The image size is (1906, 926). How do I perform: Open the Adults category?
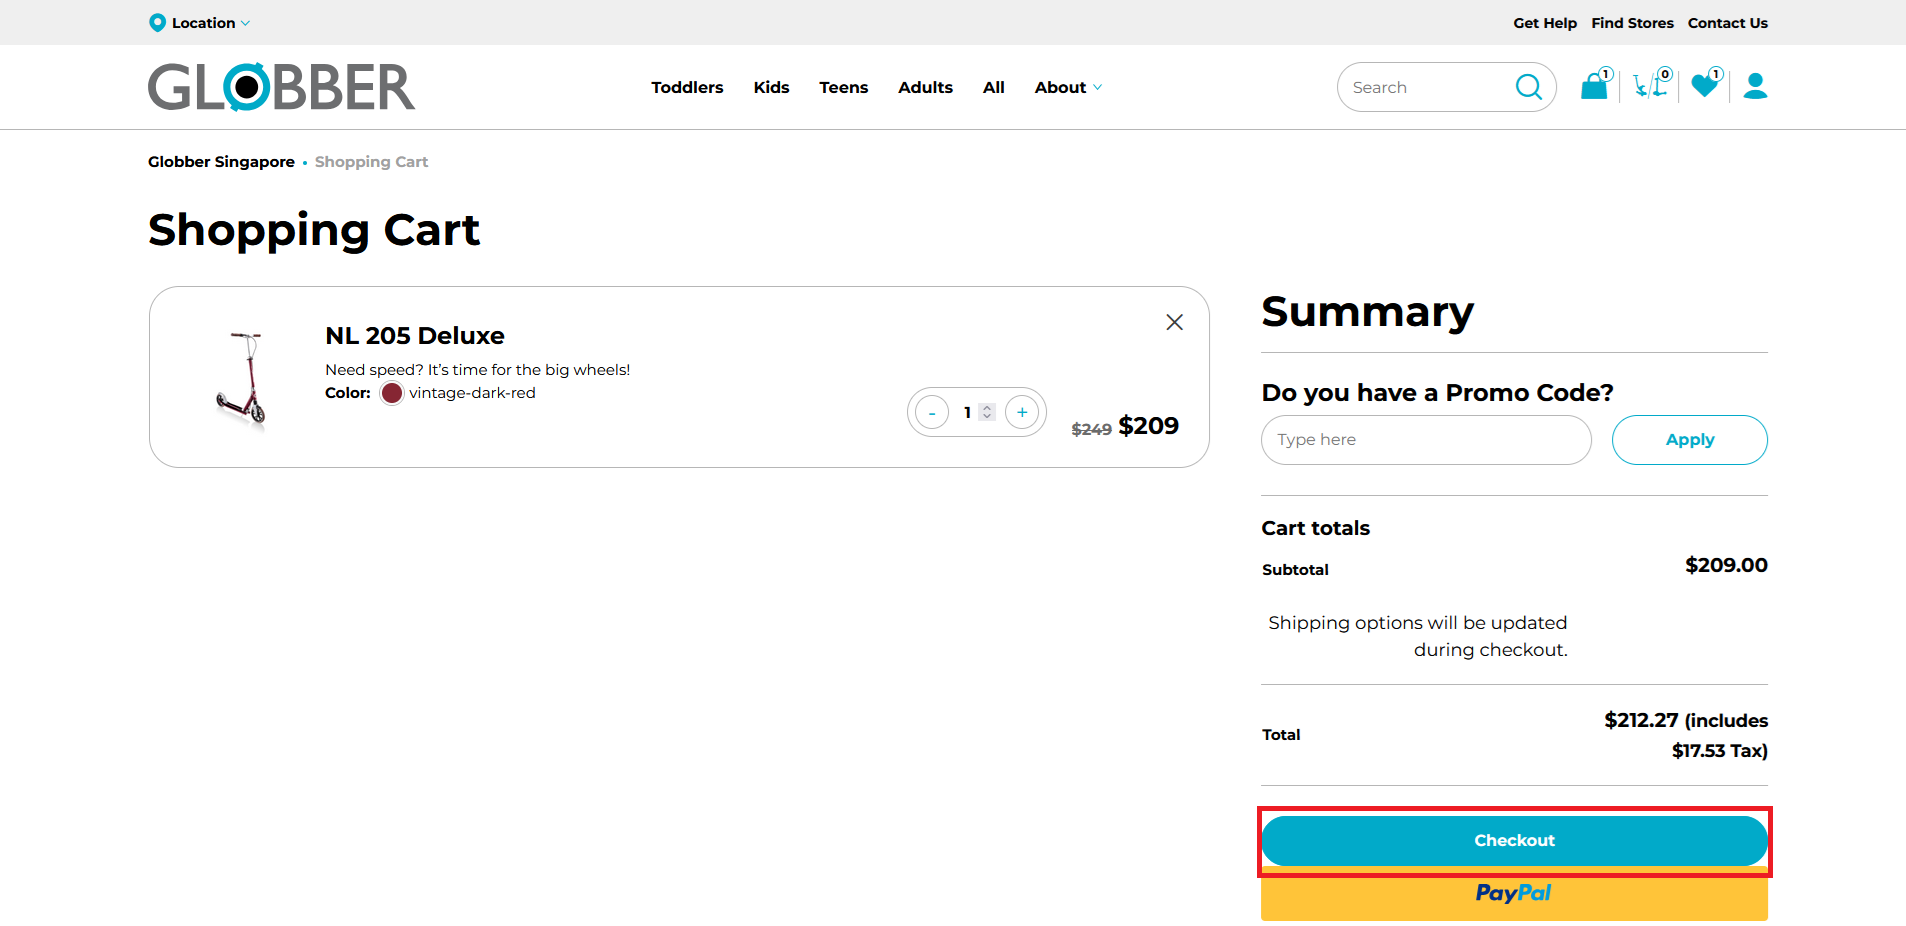(925, 87)
